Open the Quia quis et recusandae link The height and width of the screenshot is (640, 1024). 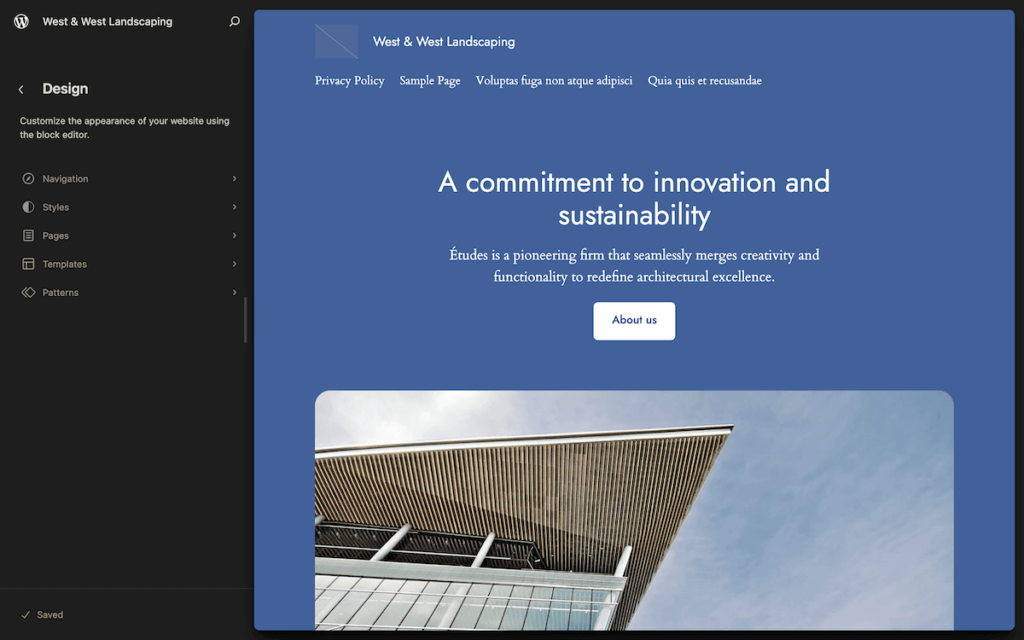[x=705, y=80]
